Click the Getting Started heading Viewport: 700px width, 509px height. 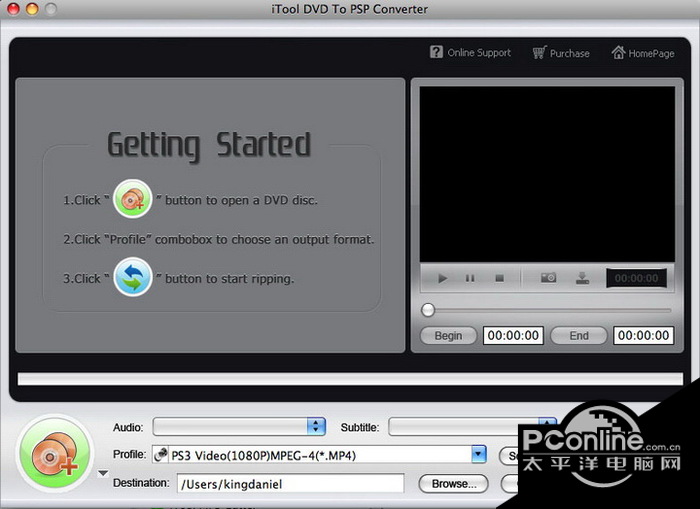pyautogui.click(x=209, y=145)
